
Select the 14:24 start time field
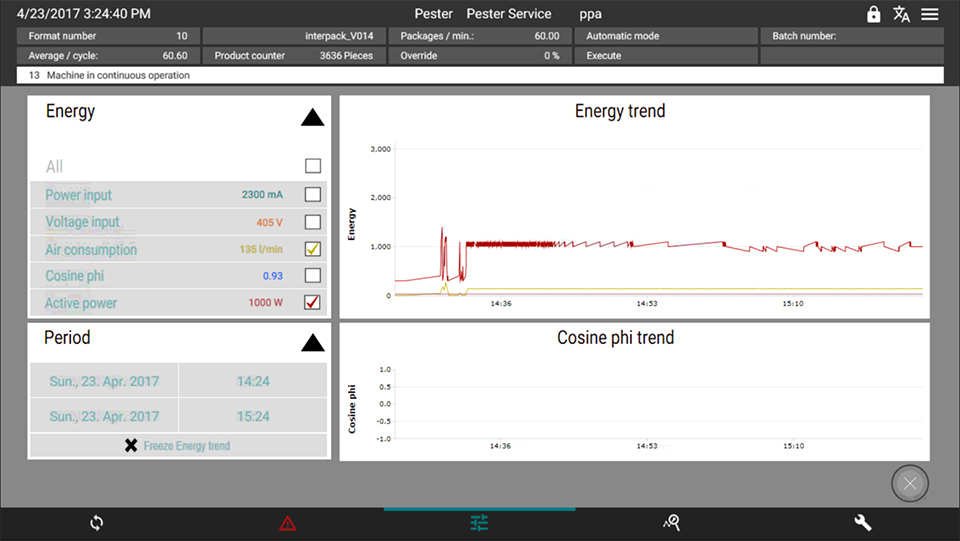(252, 381)
